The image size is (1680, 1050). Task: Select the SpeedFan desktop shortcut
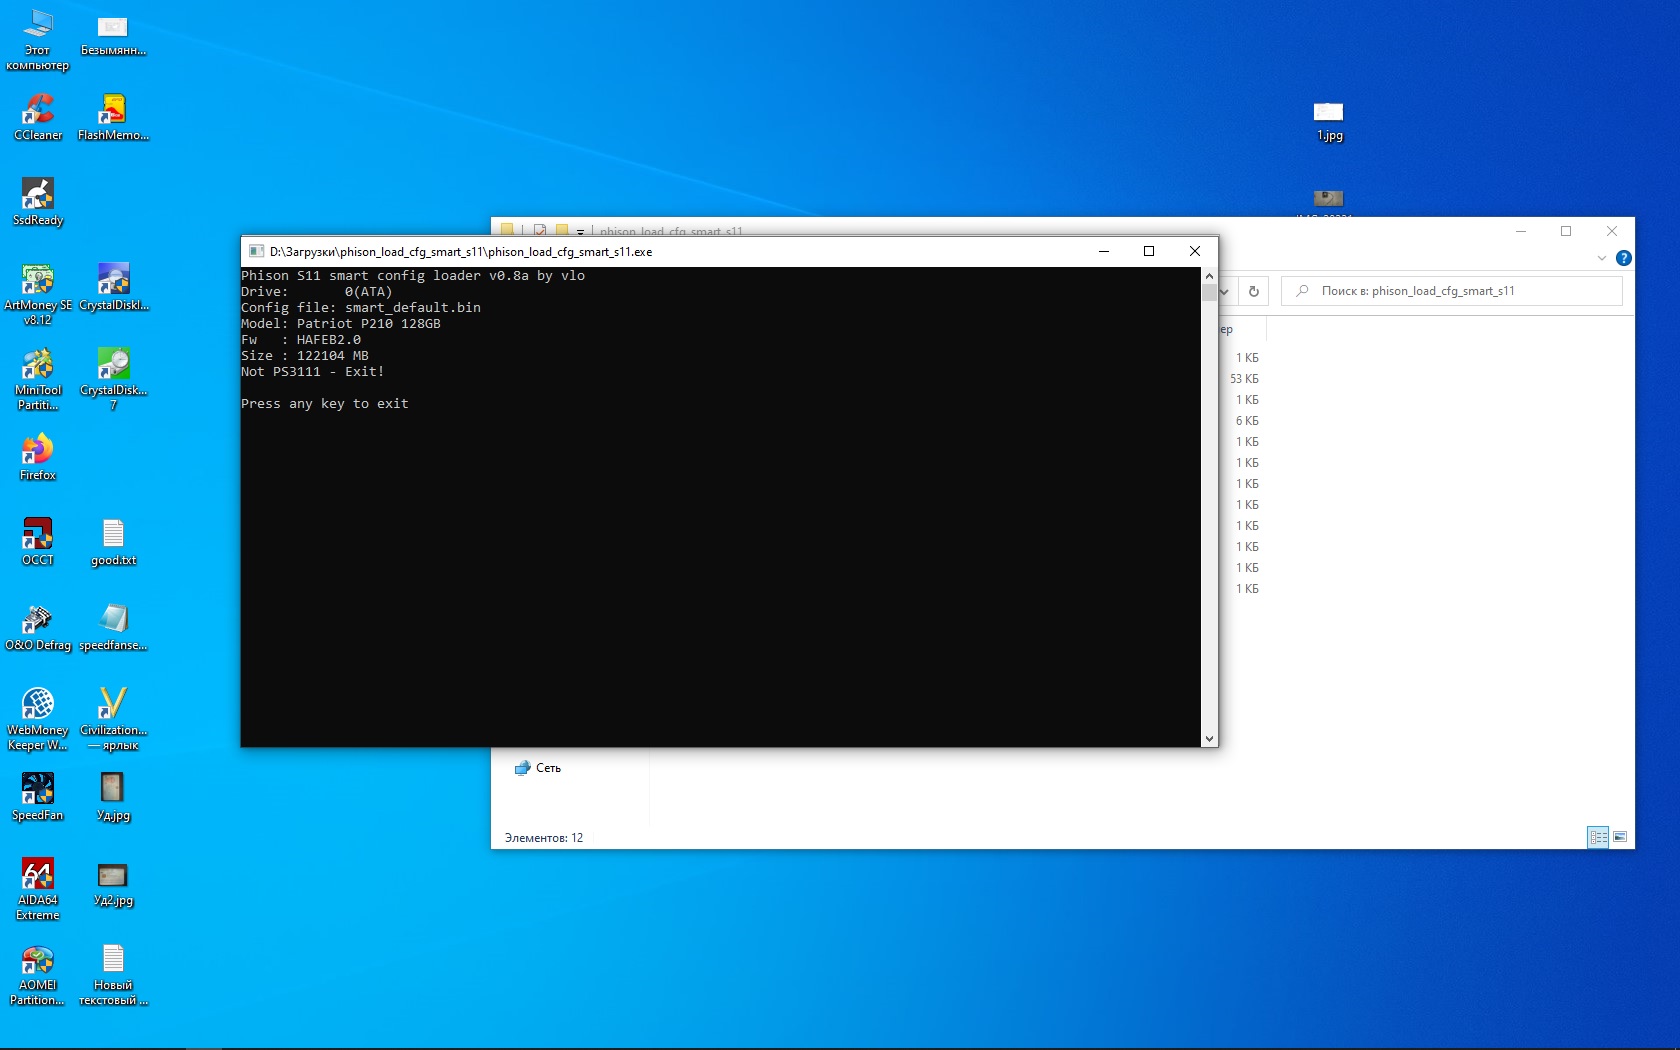(x=38, y=798)
